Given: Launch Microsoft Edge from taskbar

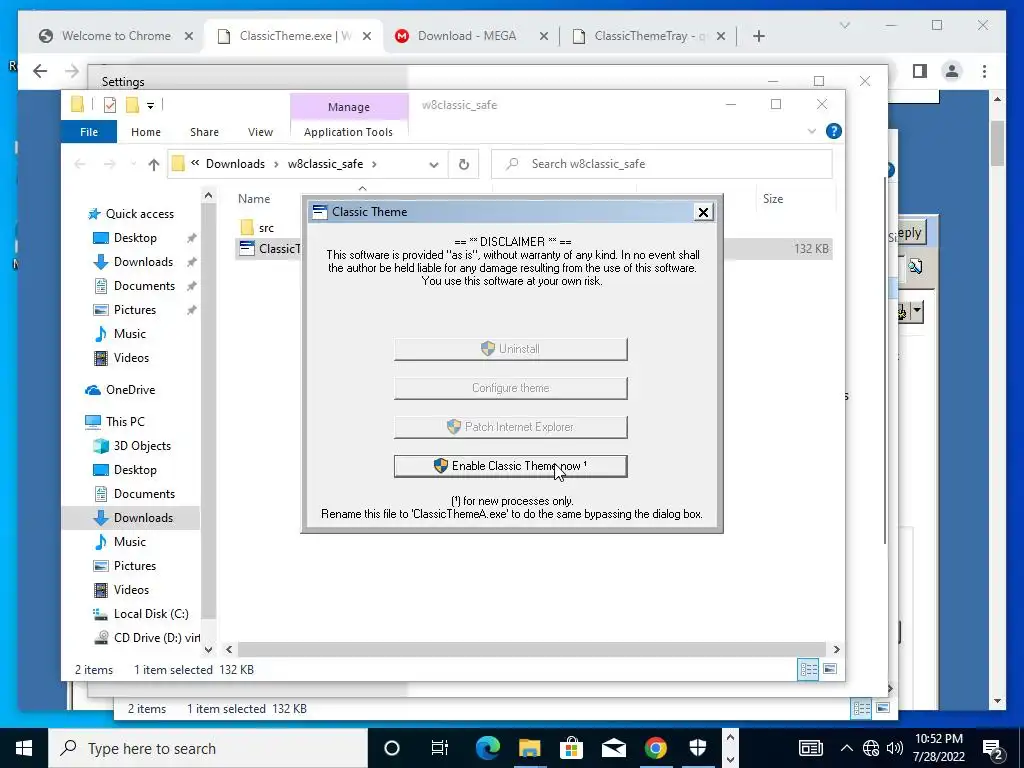Looking at the screenshot, I should coord(487,748).
